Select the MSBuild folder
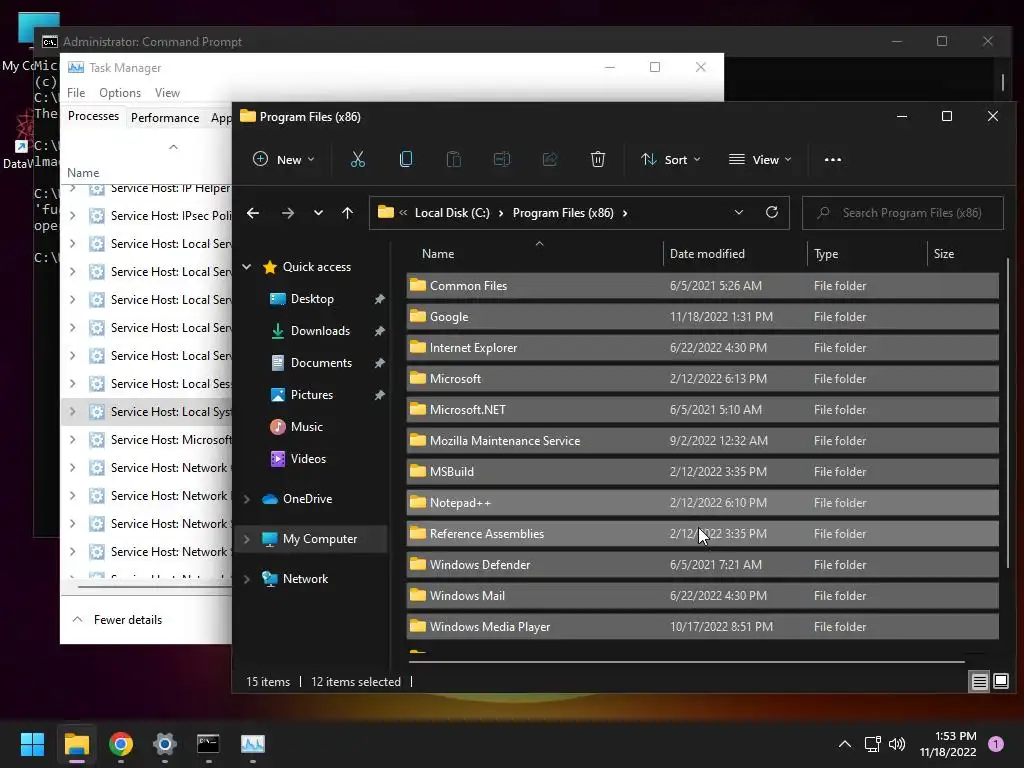The image size is (1024, 768). pyautogui.click(x=703, y=472)
